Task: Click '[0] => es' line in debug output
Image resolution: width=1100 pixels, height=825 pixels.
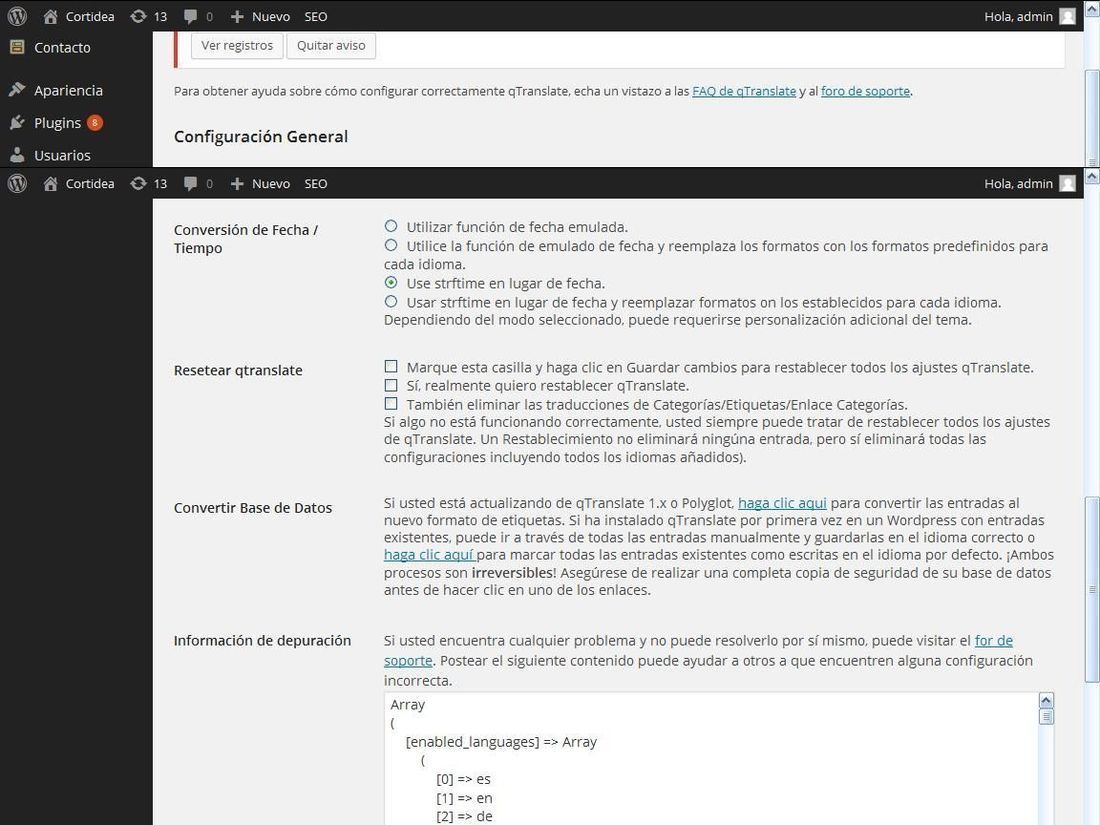Action: point(463,779)
